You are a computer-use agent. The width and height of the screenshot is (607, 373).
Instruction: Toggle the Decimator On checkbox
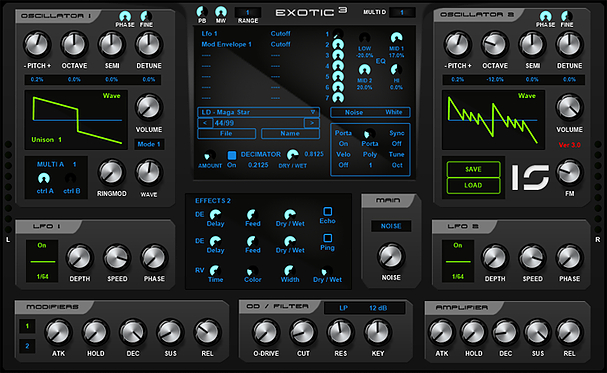pyautogui.click(x=231, y=155)
